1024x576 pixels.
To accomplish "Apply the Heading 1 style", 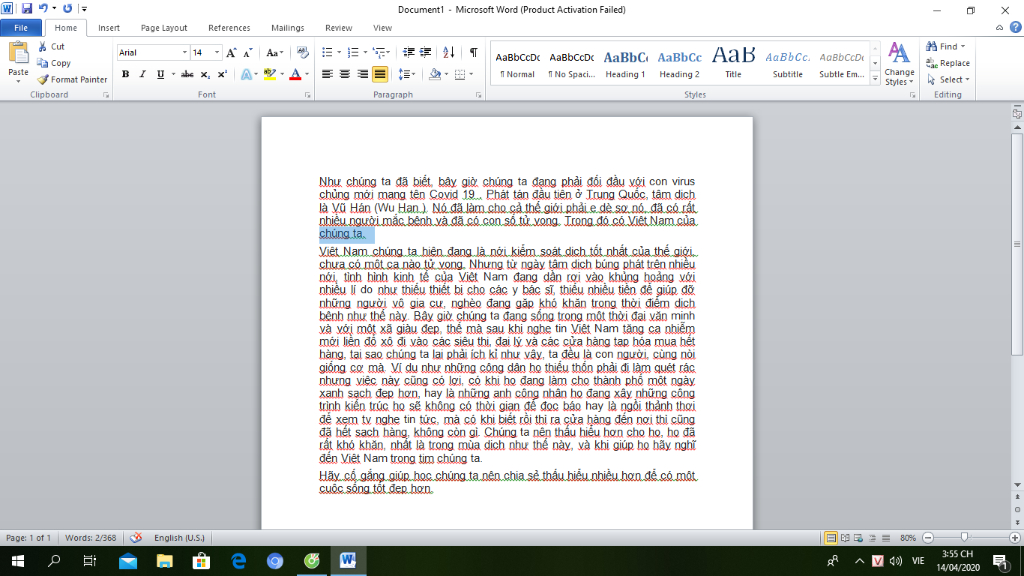I will pyautogui.click(x=625, y=63).
